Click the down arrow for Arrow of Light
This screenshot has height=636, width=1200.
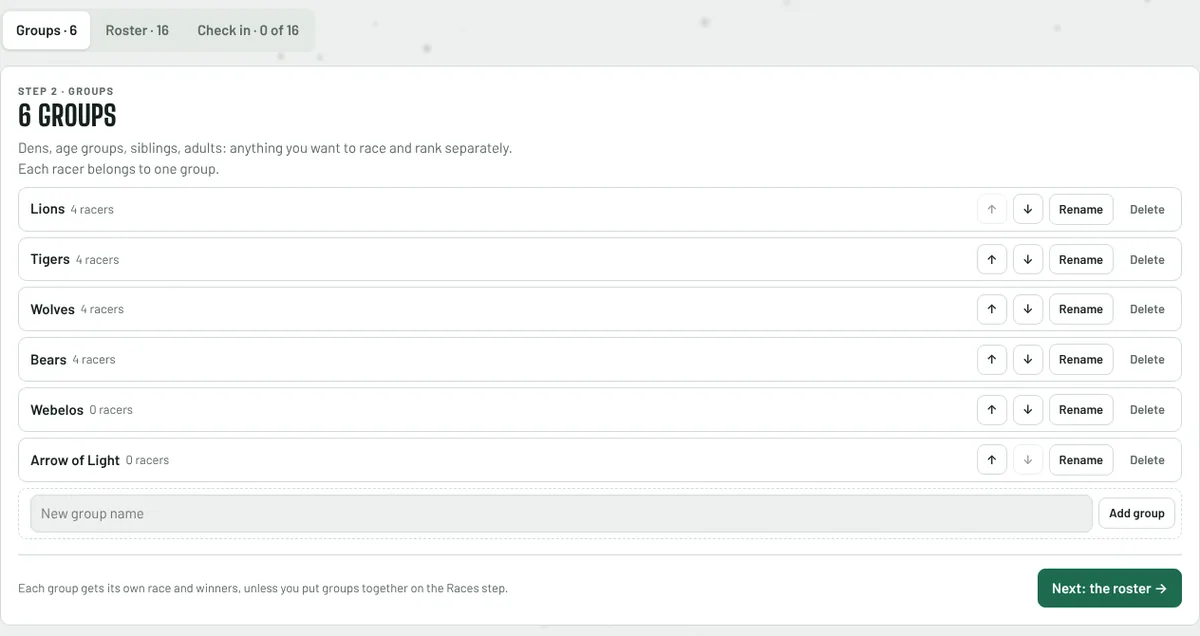(x=1028, y=460)
